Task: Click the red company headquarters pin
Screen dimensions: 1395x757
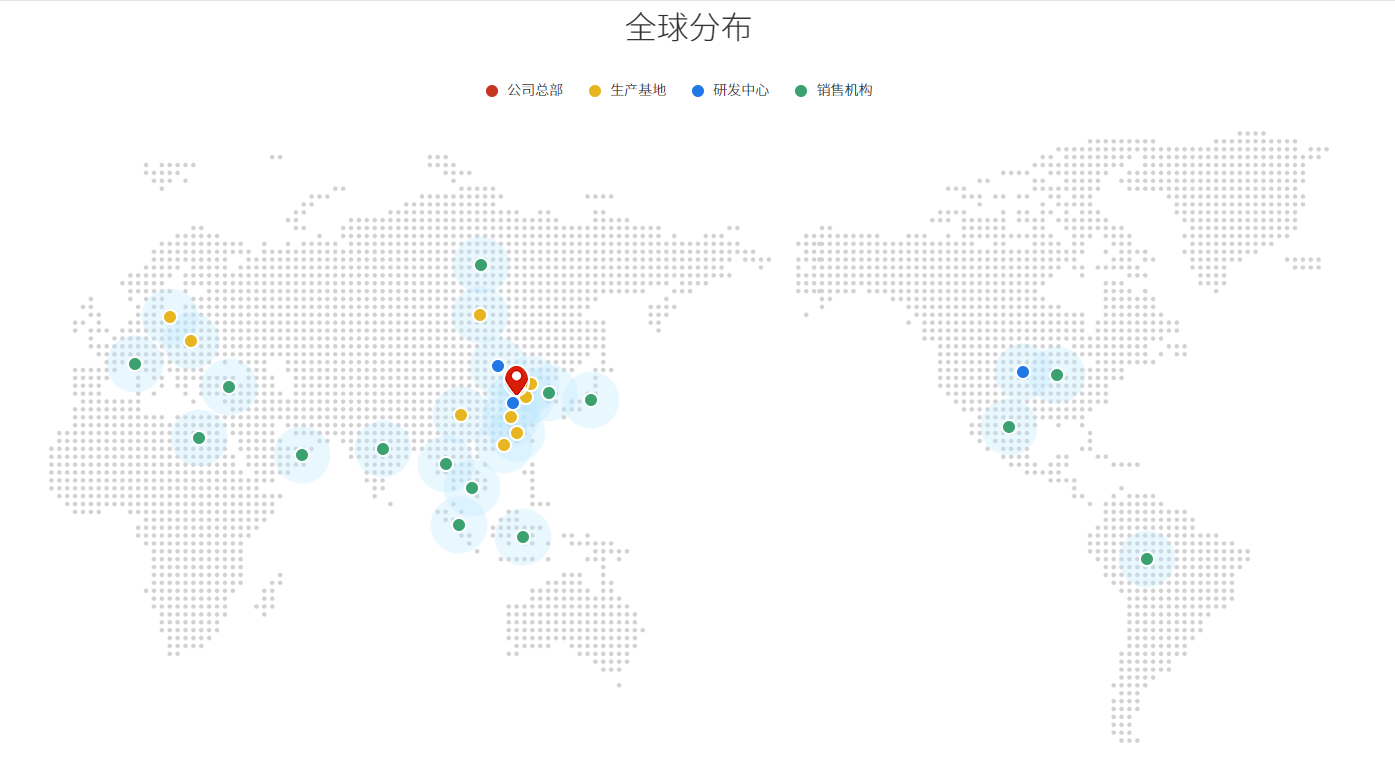Action: pyautogui.click(x=516, y=380)
